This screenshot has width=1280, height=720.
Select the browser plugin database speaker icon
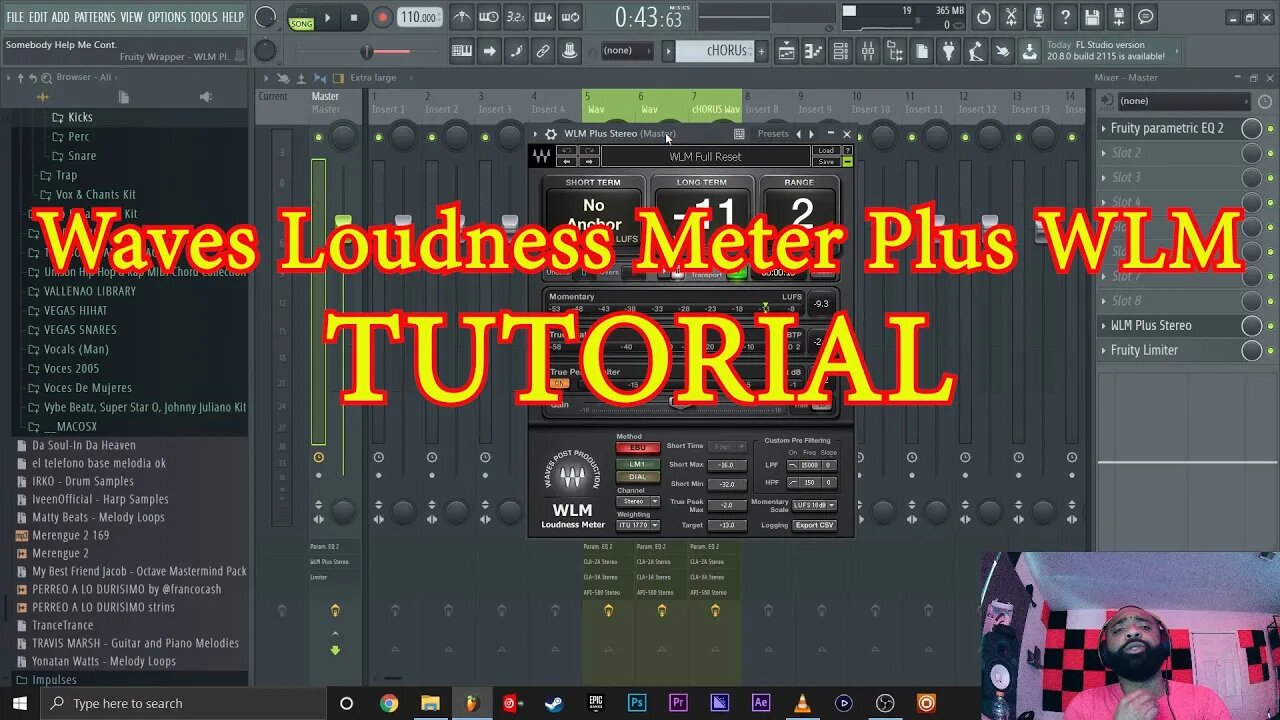pyautogui.click(x=205, y=97)
